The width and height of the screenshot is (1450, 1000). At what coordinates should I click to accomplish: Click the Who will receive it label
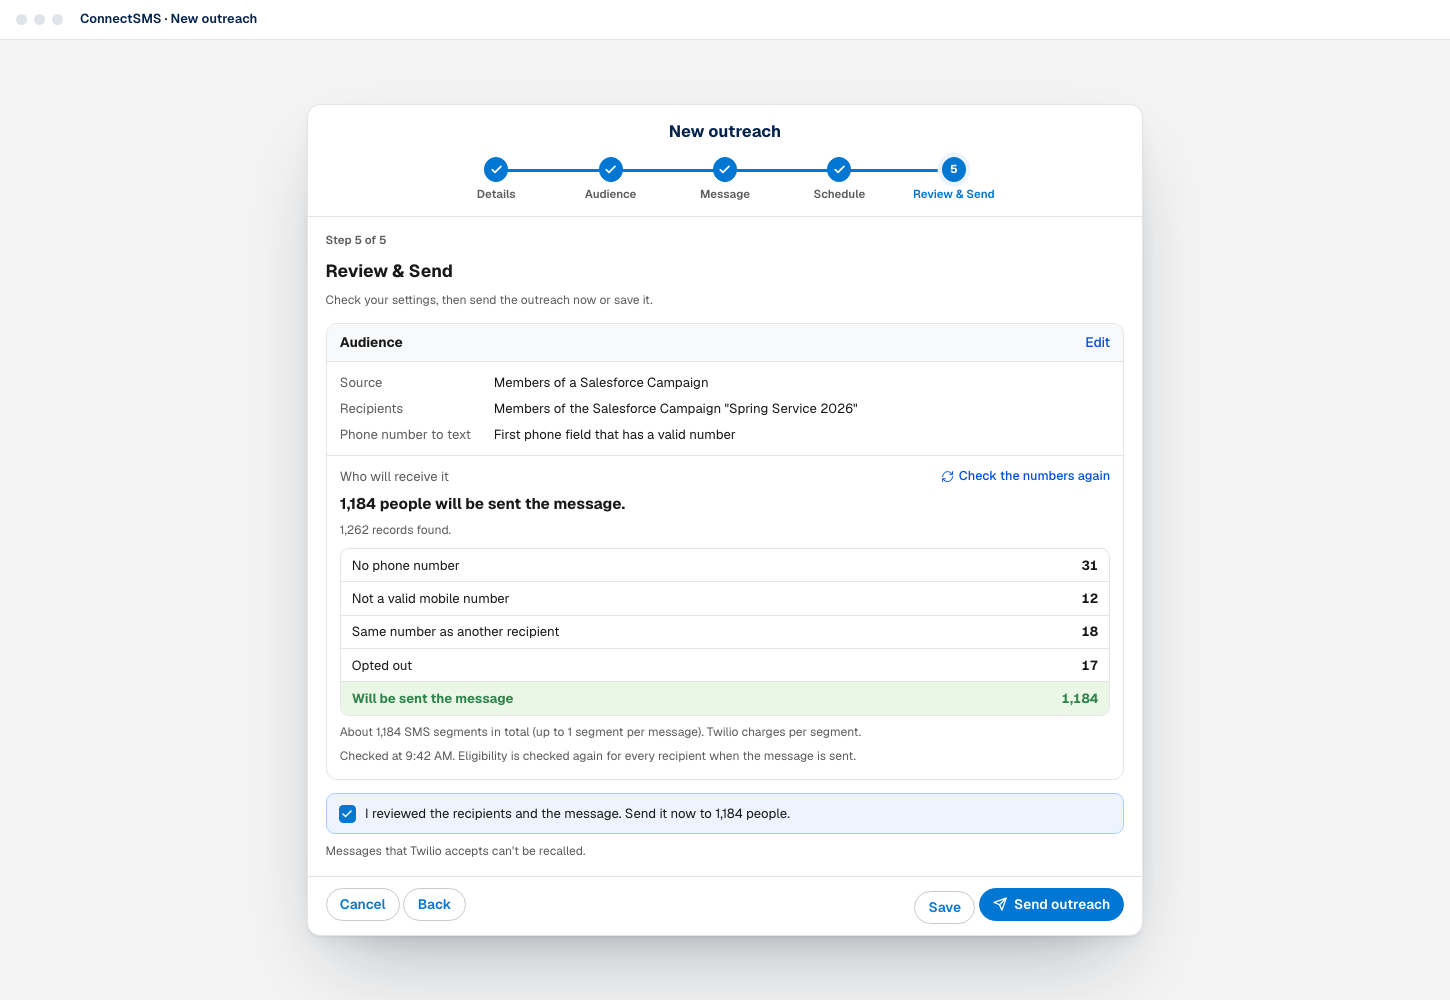pyautogui.click(x=394, y=477)
